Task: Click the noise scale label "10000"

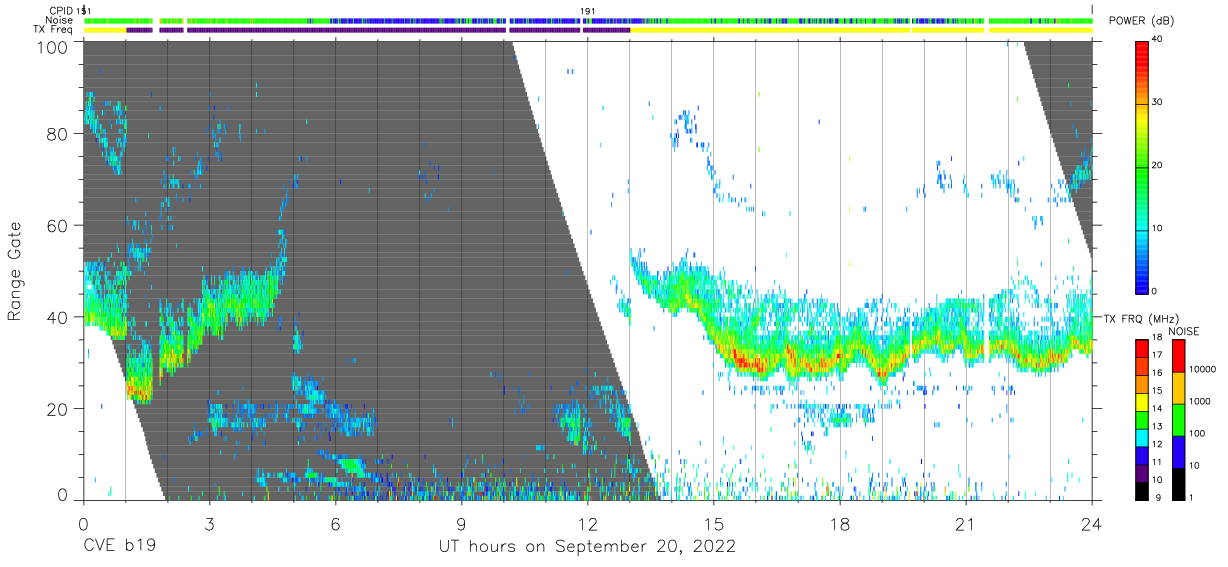Action: 1203,370
